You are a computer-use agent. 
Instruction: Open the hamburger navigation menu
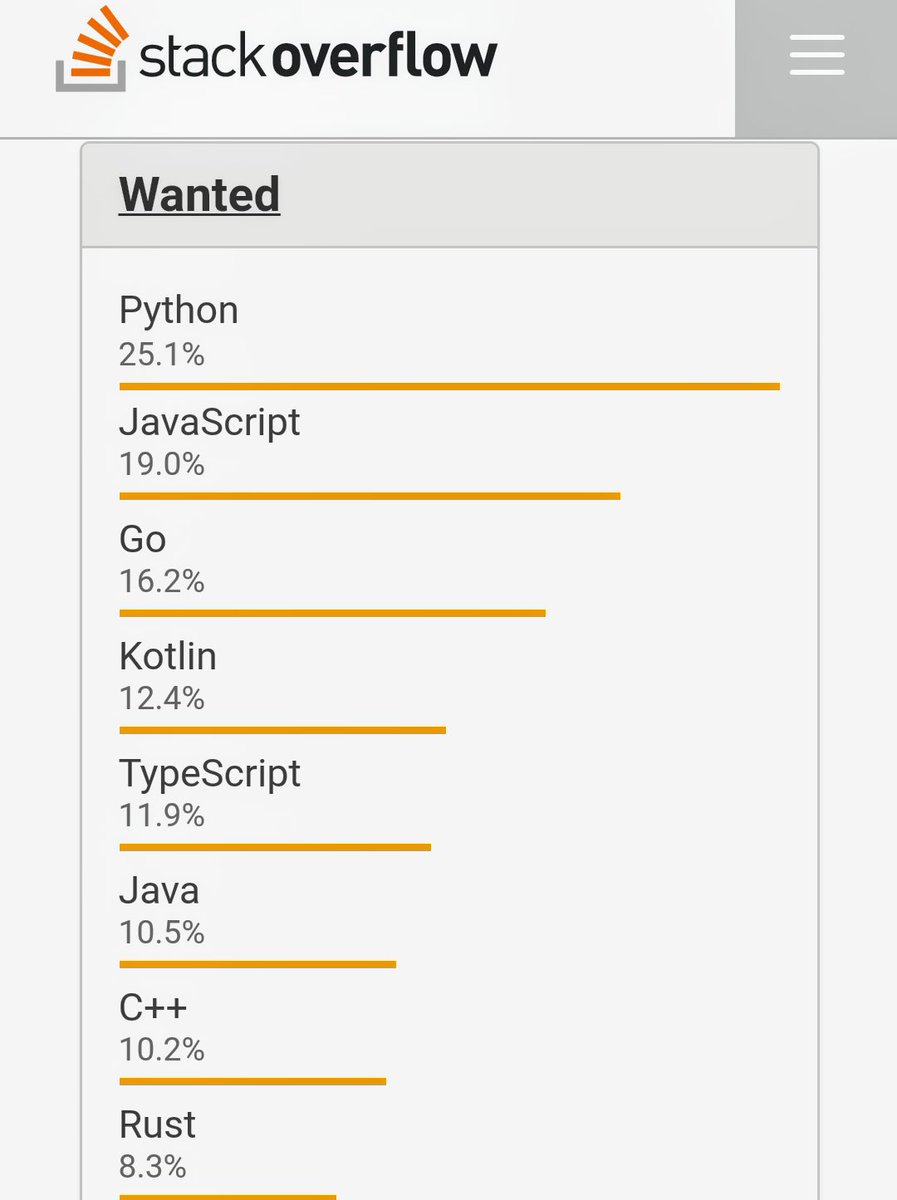coord(816,57)
